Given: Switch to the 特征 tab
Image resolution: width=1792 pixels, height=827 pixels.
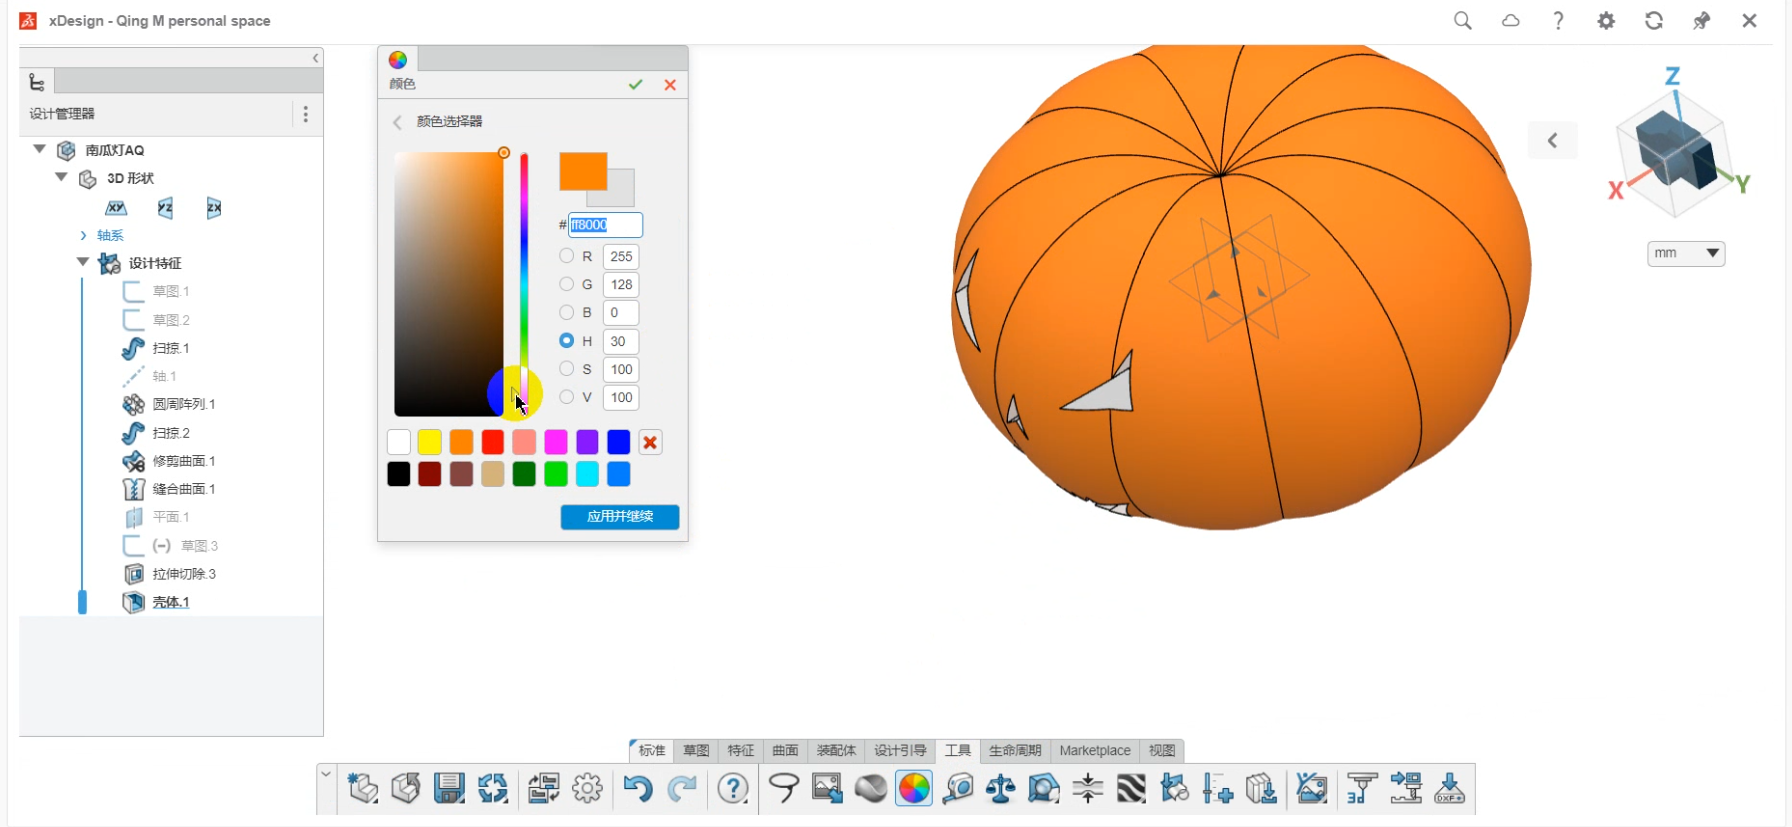Looking at the screenshot, I should click(x=741, y=750).
